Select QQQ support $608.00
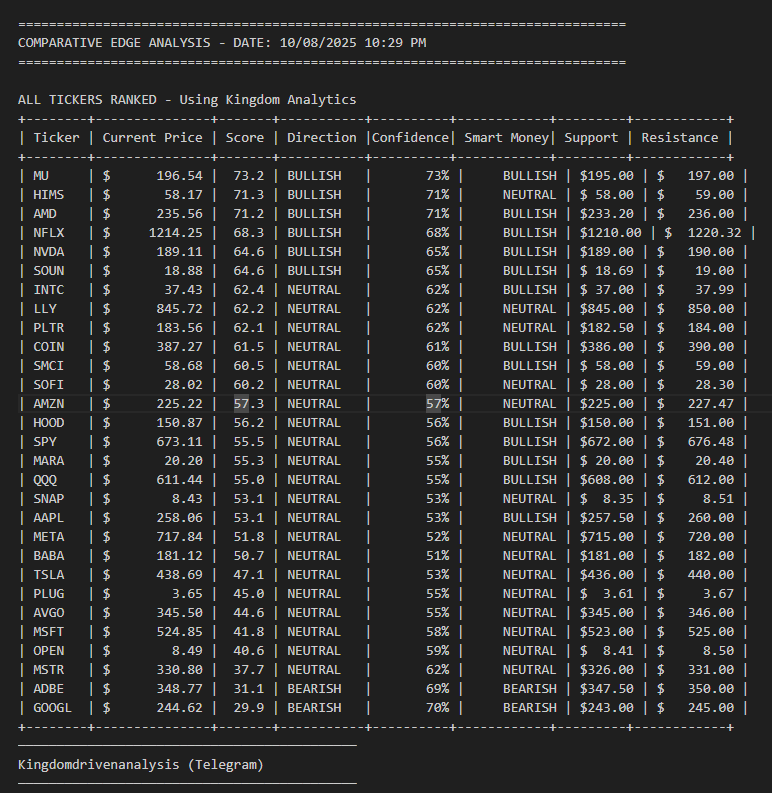The image size is (772, 793). [607, 480]
